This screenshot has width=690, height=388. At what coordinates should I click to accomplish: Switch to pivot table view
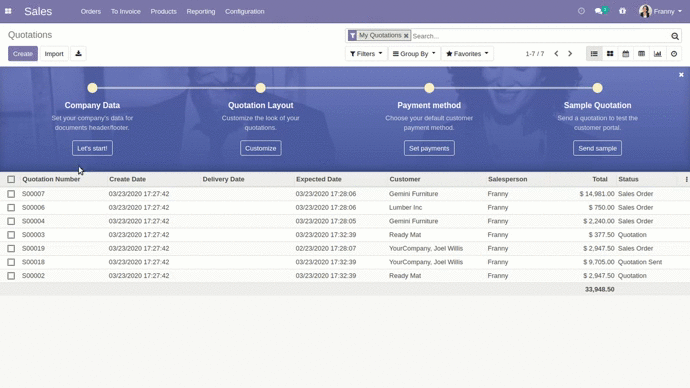pos(642,54)
